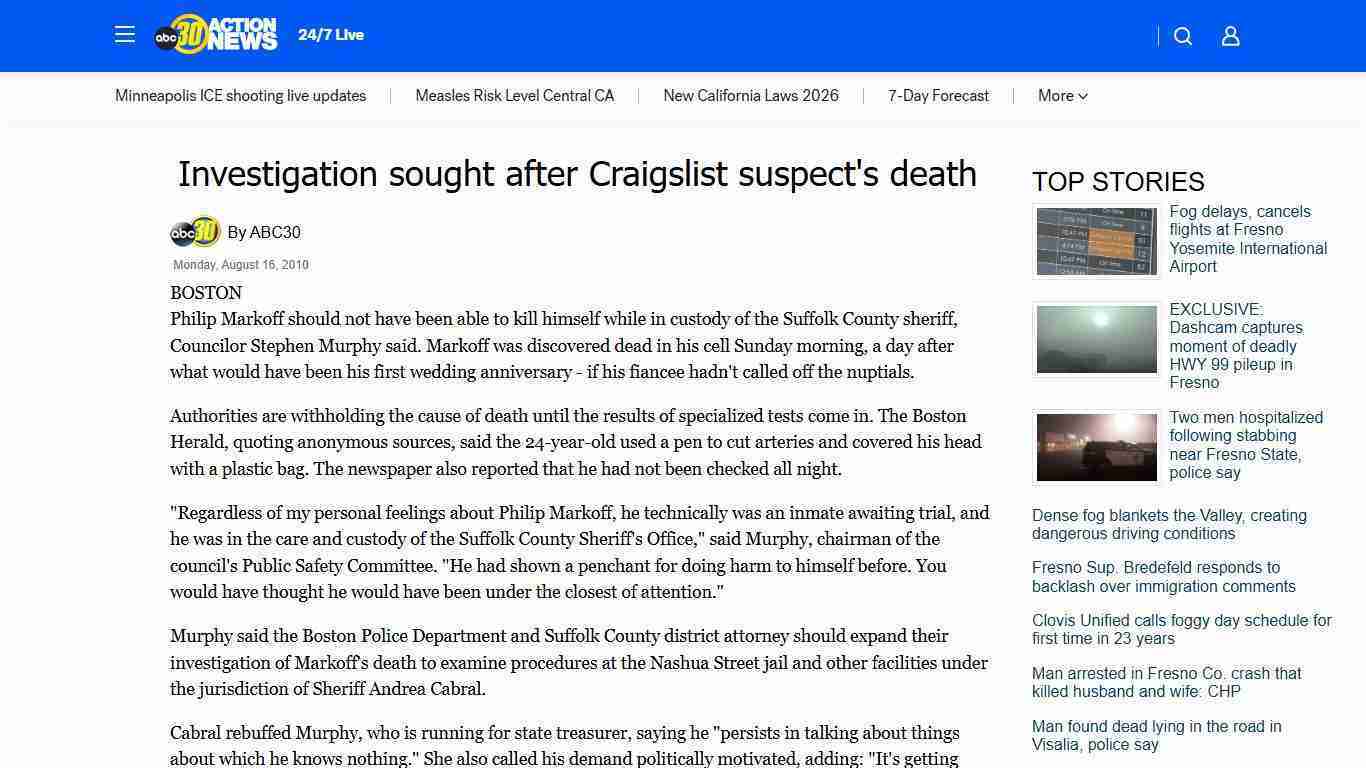Click the dashcam pileup story thumbnail
This screenshot has width=1366, height=768.
coord(1096,339)
